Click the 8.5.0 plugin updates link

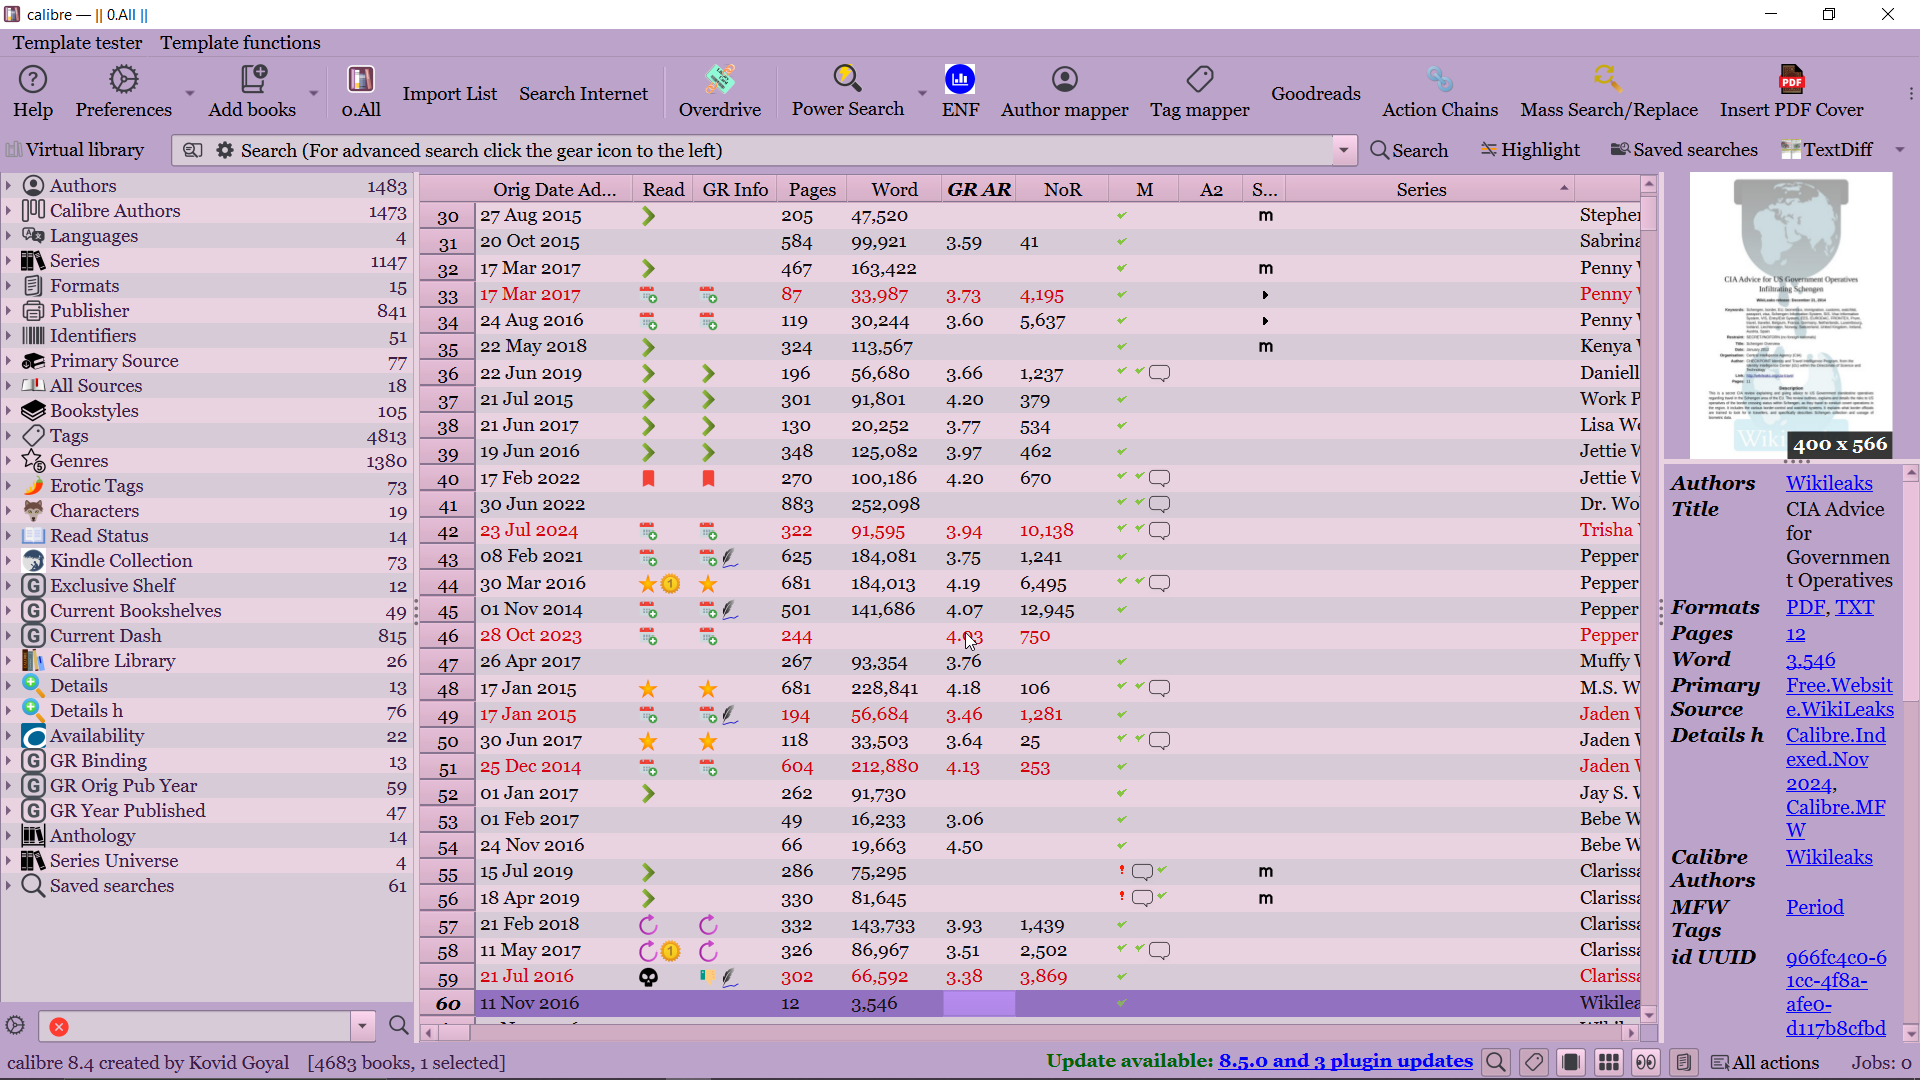pyautogui.click(x=1345, y=1062)
